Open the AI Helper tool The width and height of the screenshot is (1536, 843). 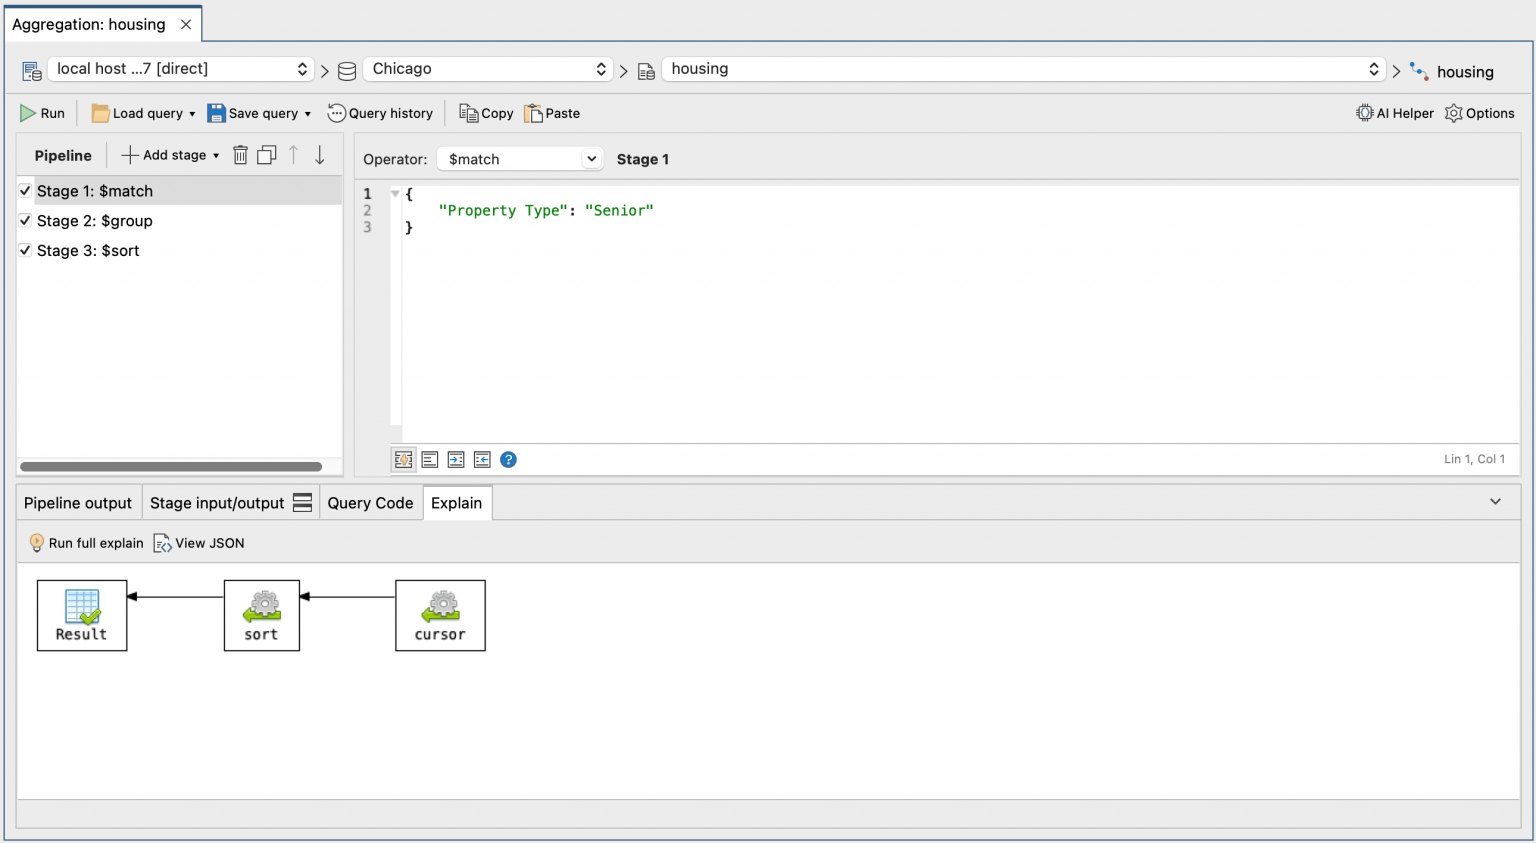1394,113
